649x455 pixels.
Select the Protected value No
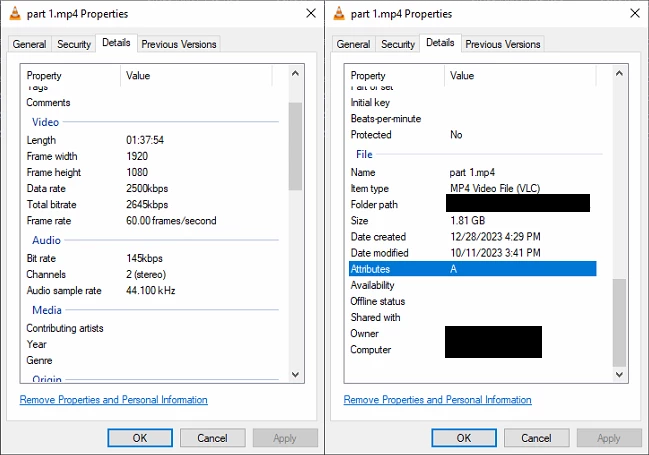pyautogui.click(x=456, y=135)
